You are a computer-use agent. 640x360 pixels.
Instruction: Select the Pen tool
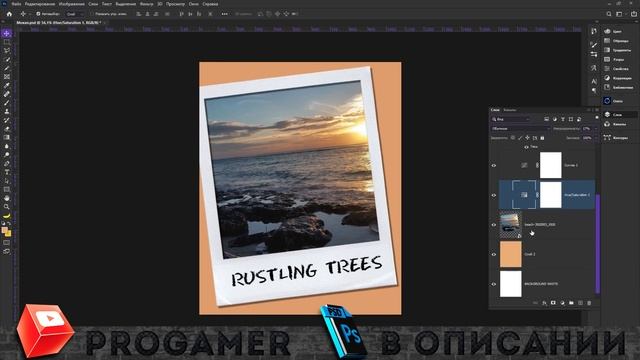[x=7, y=163]
